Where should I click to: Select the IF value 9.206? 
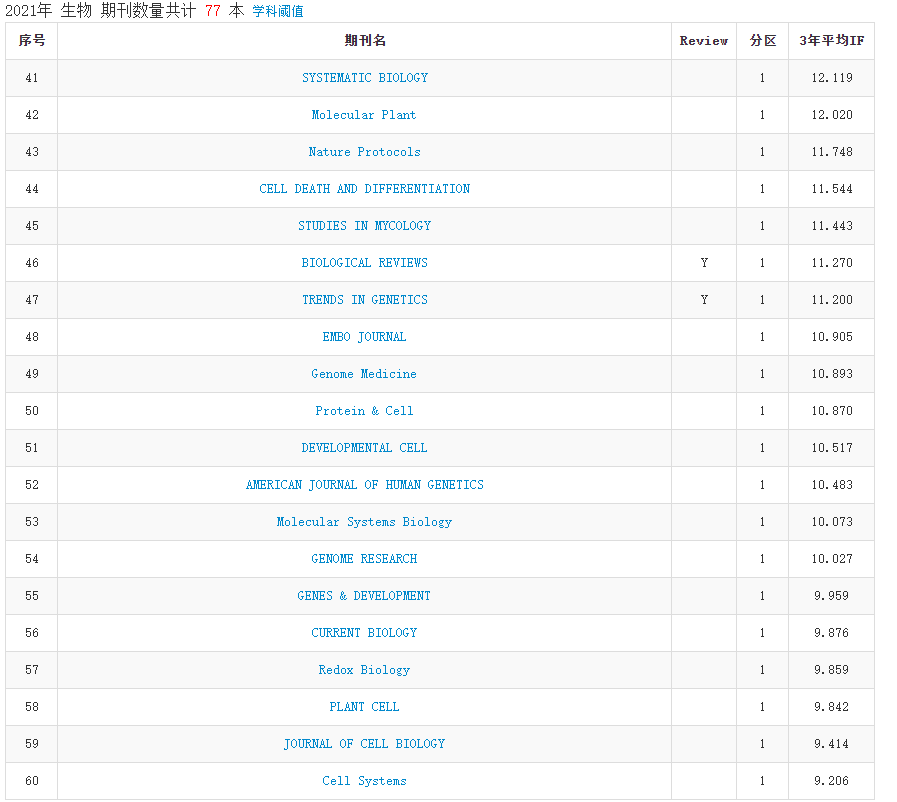tap(832, 781)
